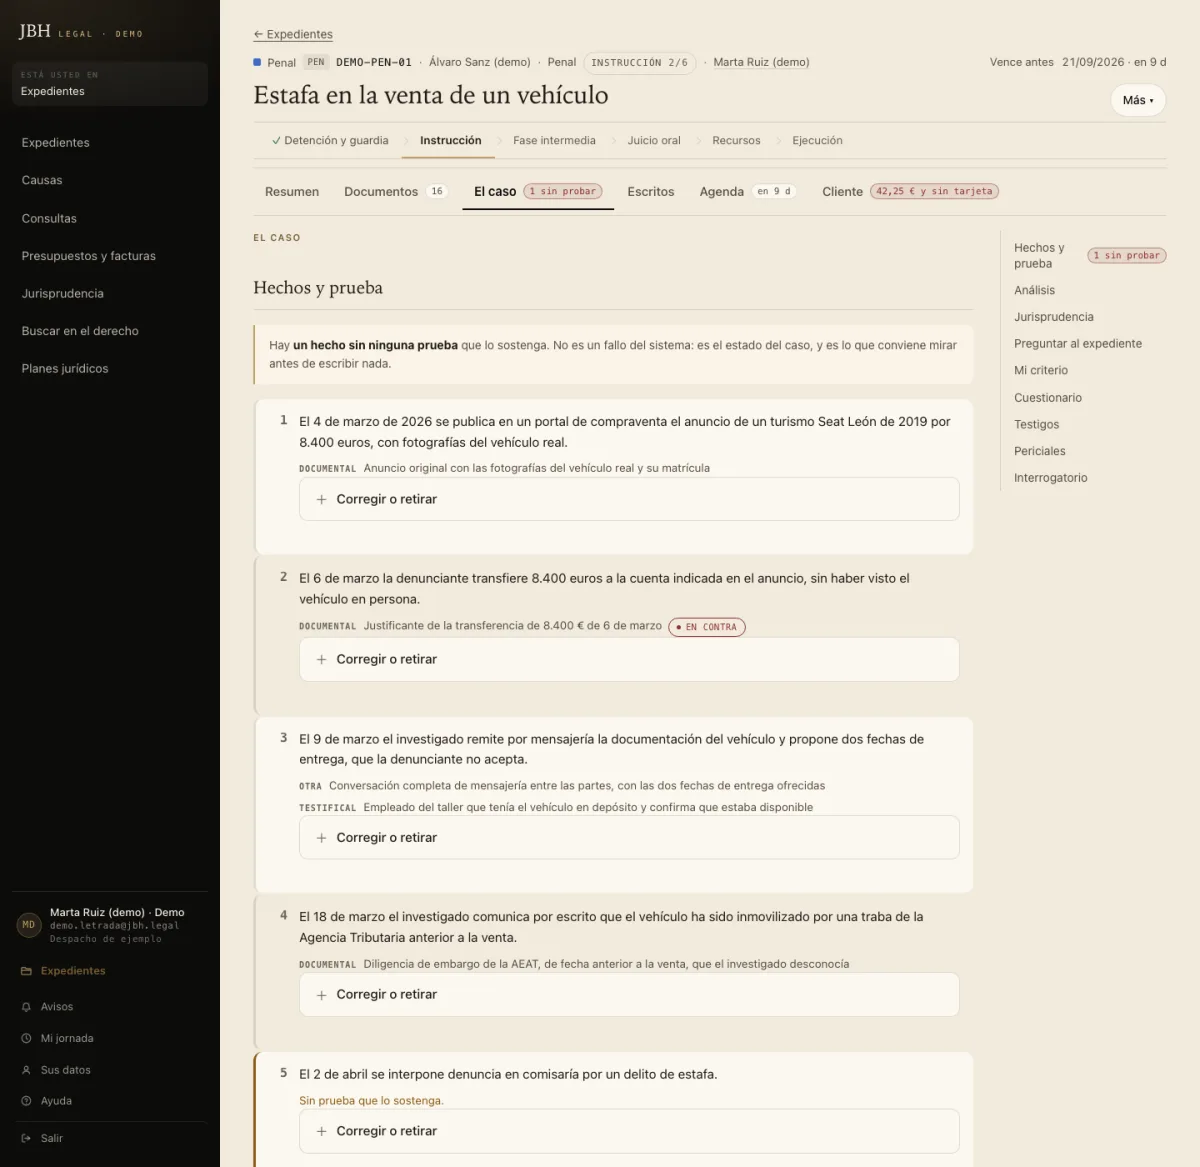The width and height of the screenshot is (1200, 1167).
Task: Go to the Juicio oral phase
Action: click(x=654, y=141)
